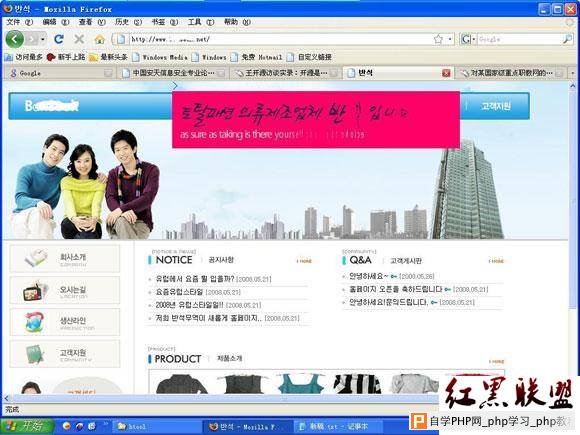Open the 新手上路 bookmark
The width and height of the screenshot is (580, 435).
point(66,57)
